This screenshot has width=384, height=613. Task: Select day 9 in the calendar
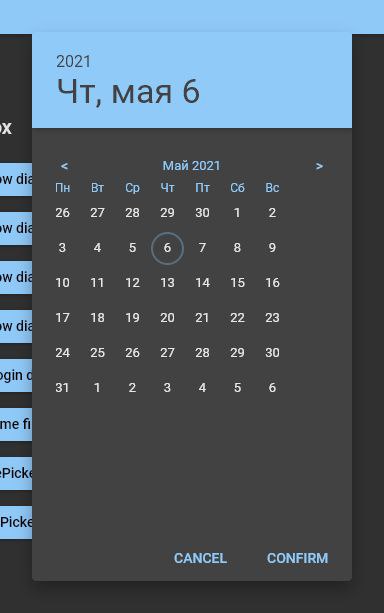click(x=272, y=248)
